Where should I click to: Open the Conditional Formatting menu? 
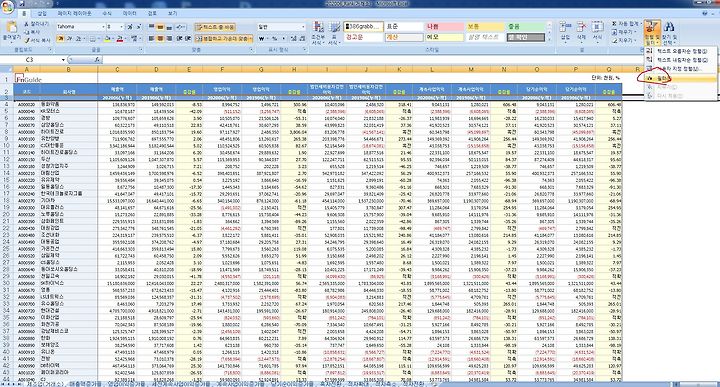318,32
